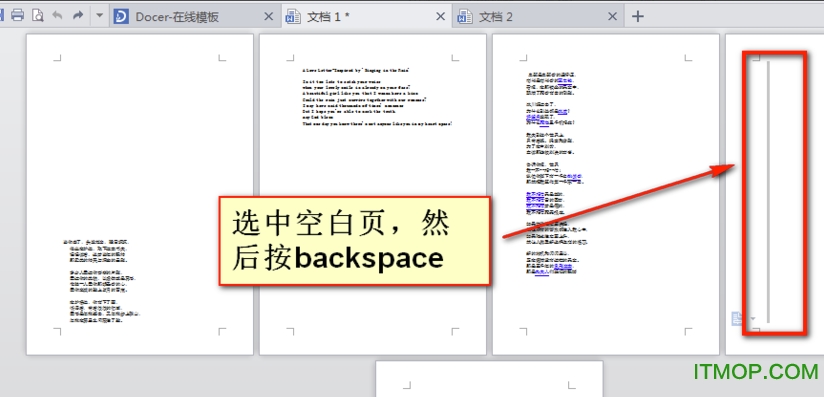Select the first page with Chinese poem
This screenshot has width=824, height=397.
coord(140,195)
